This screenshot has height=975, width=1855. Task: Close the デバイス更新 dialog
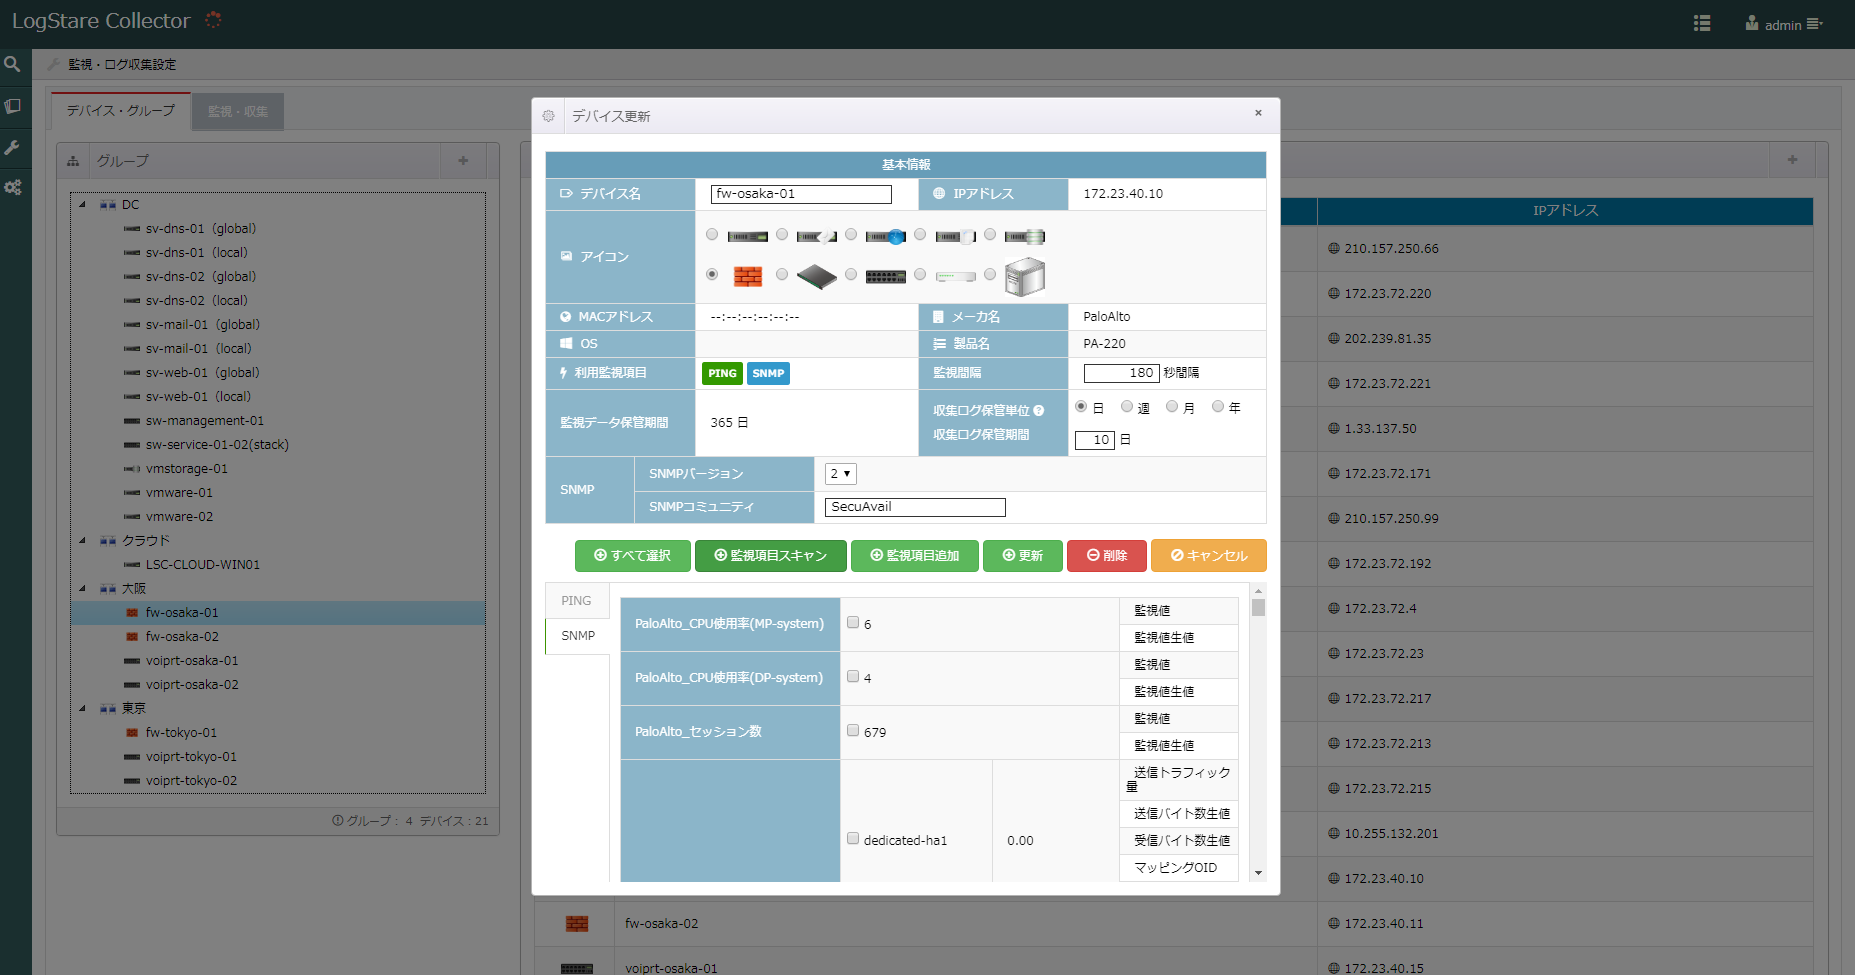pos(1258,113)
